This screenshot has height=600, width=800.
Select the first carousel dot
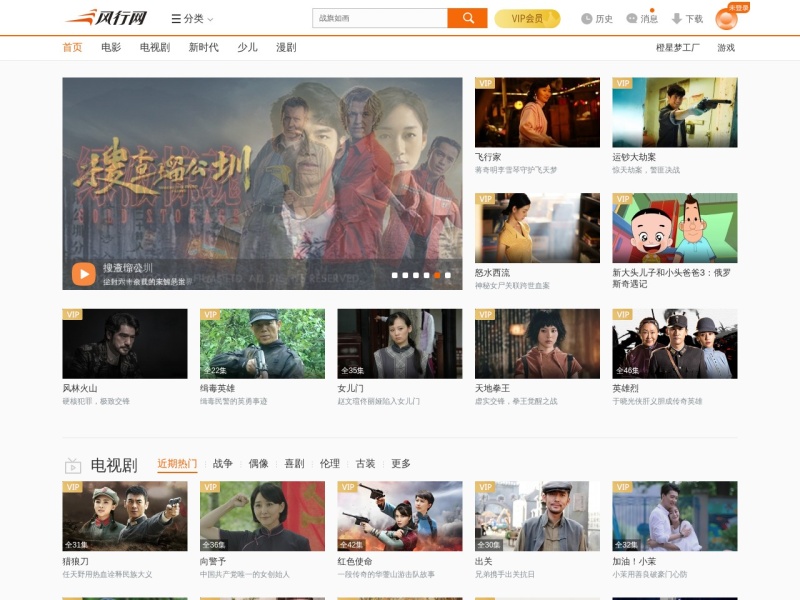pos(394,275)
